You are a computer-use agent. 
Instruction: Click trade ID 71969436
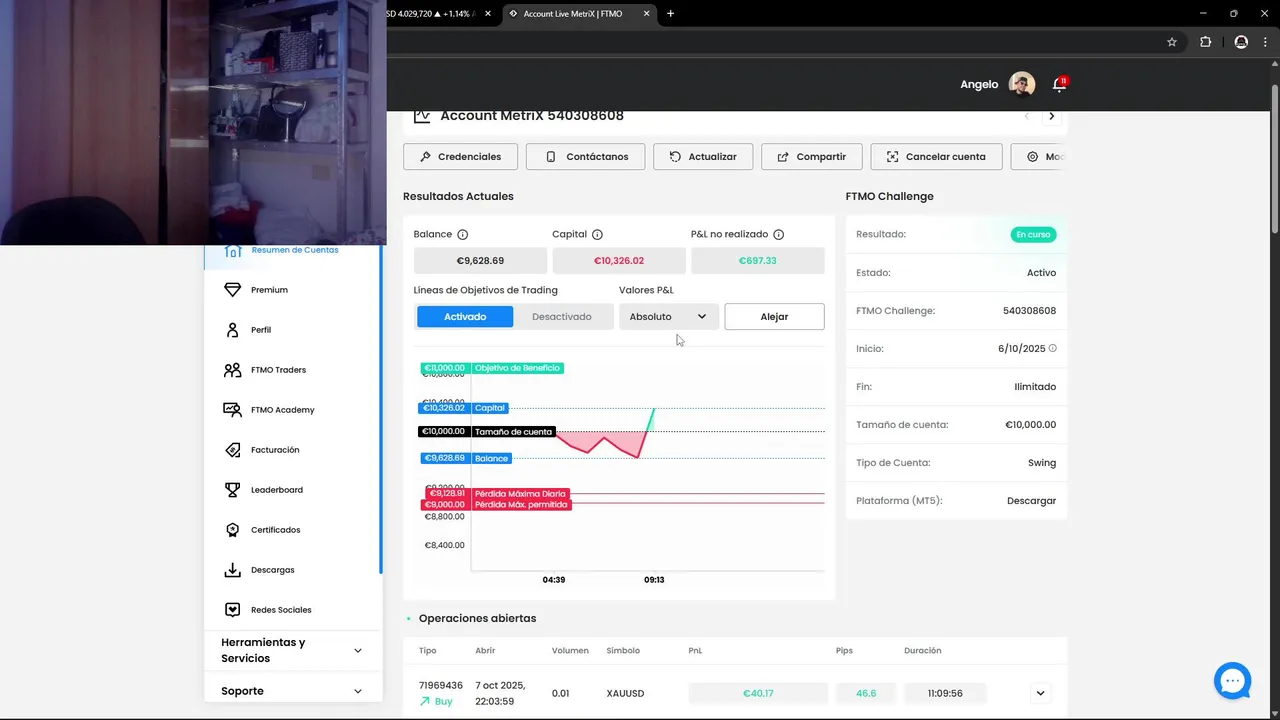point(441,686)
